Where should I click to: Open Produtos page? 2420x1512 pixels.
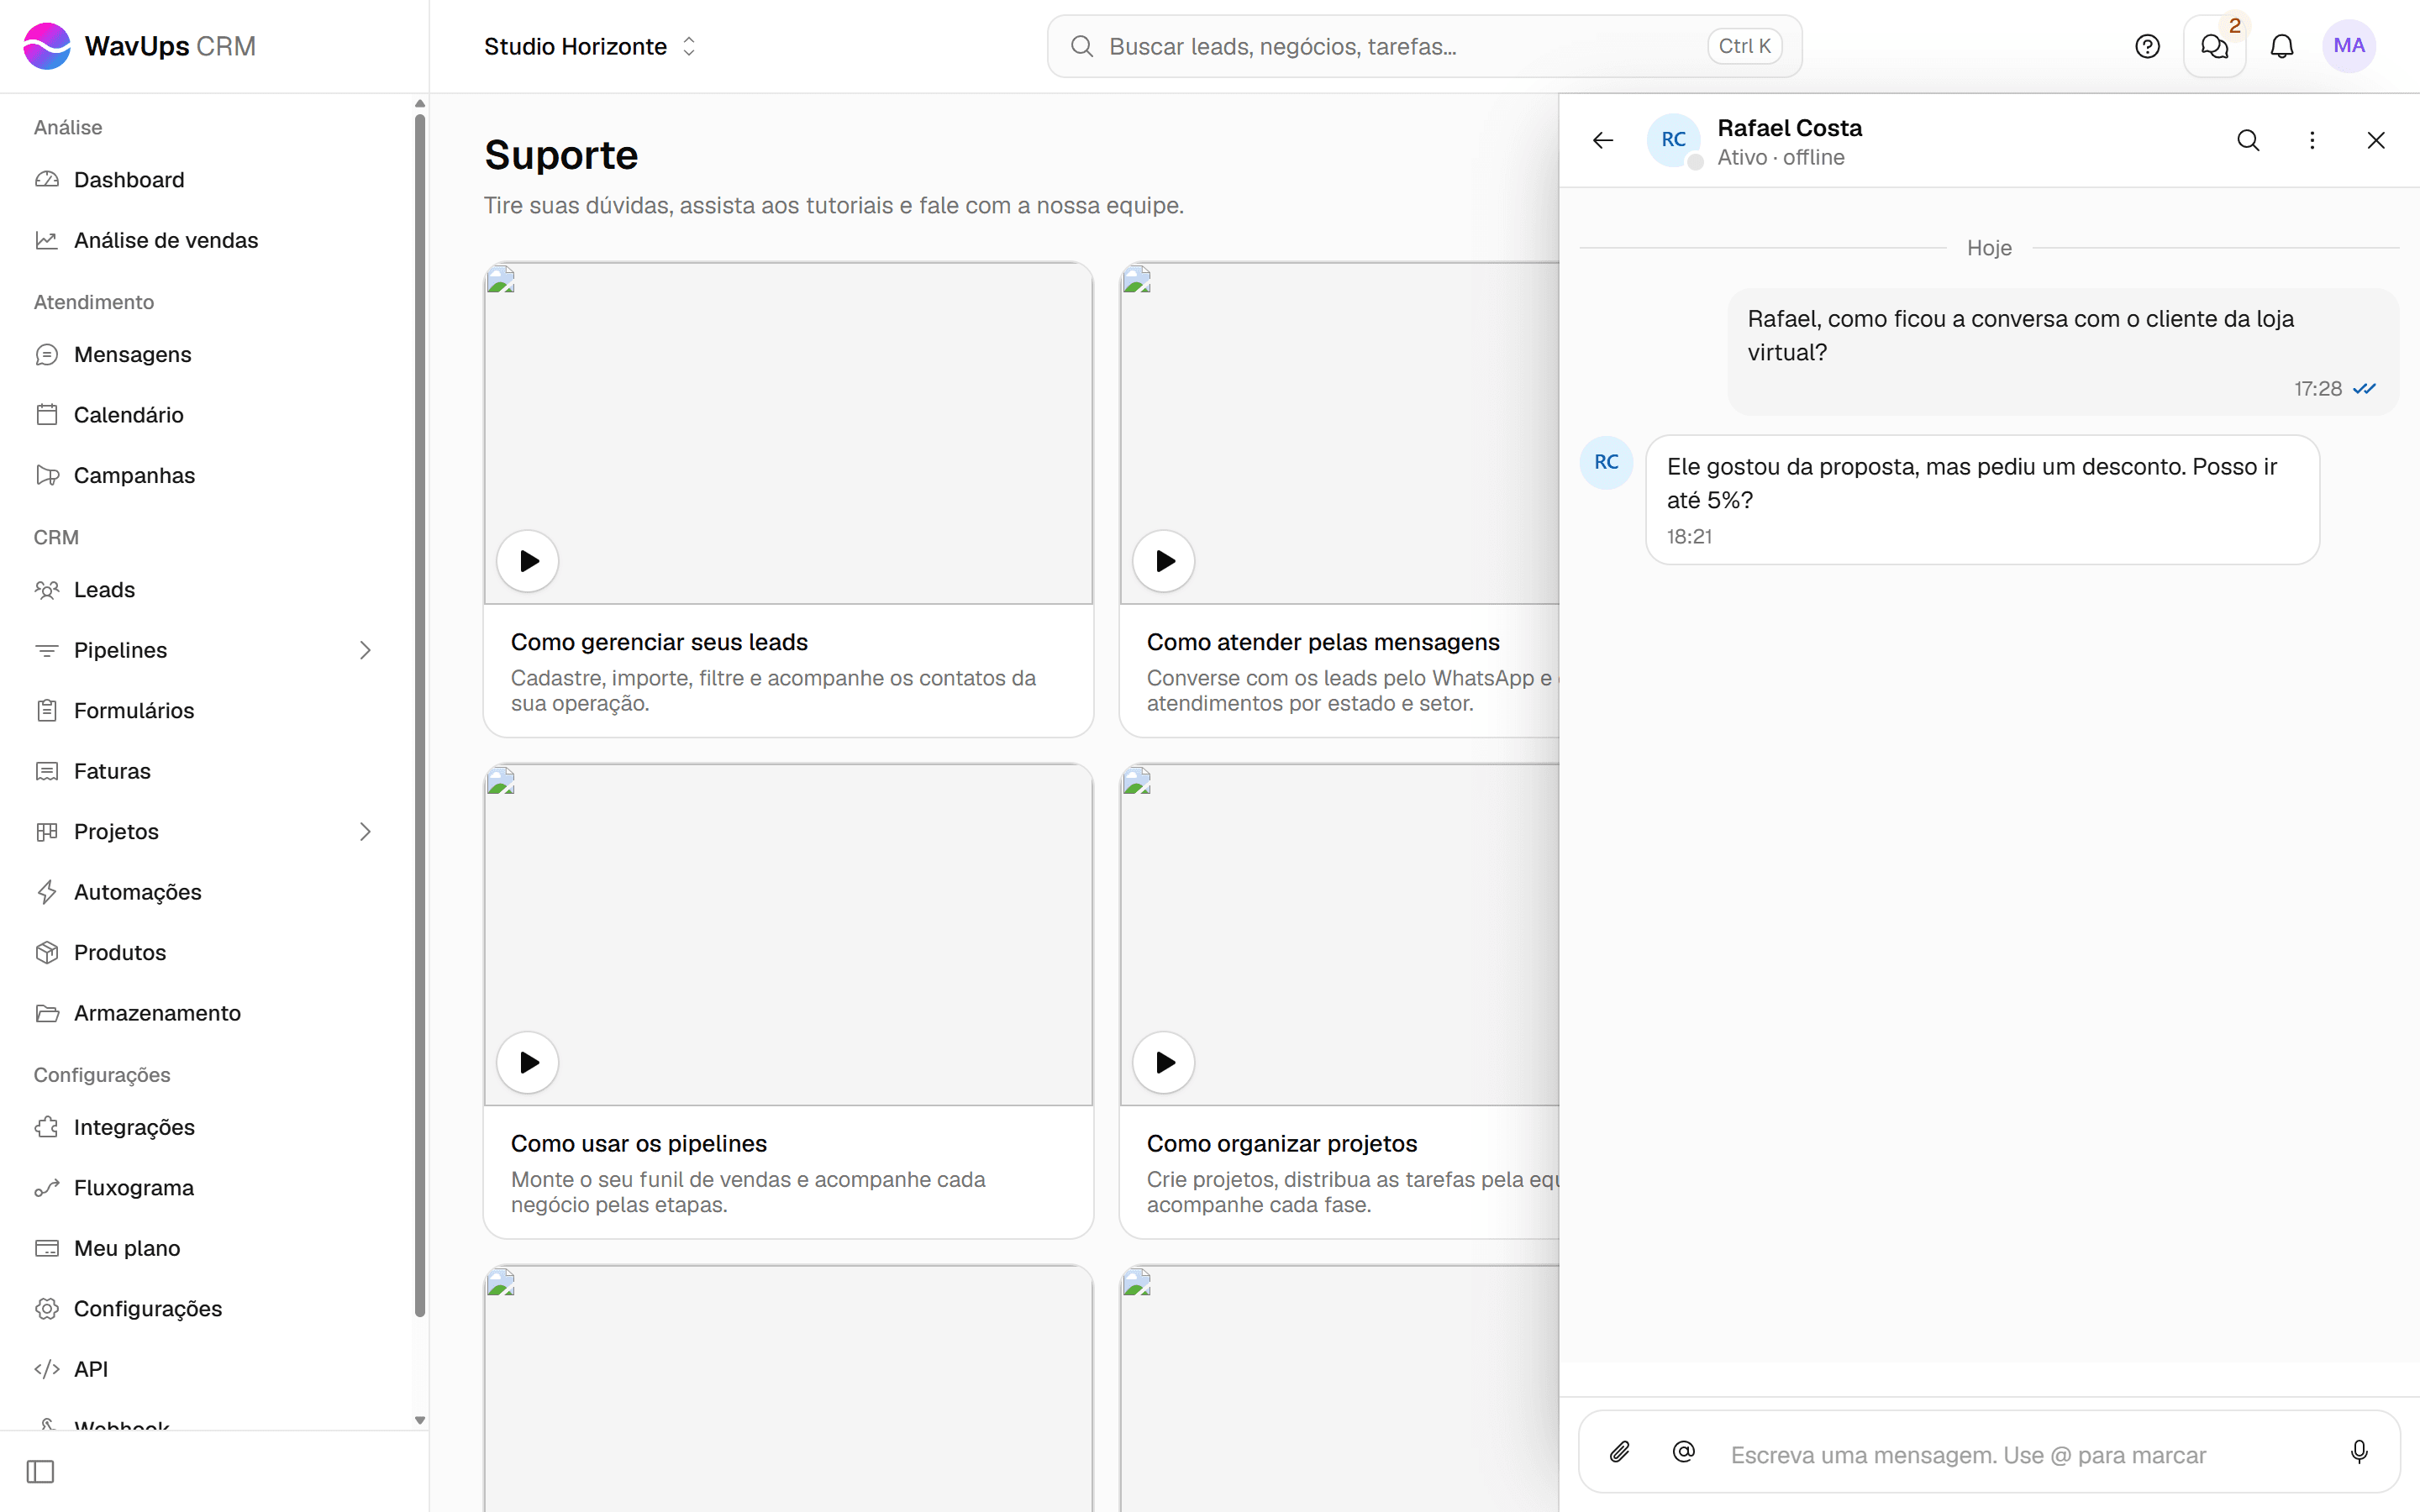207,953
